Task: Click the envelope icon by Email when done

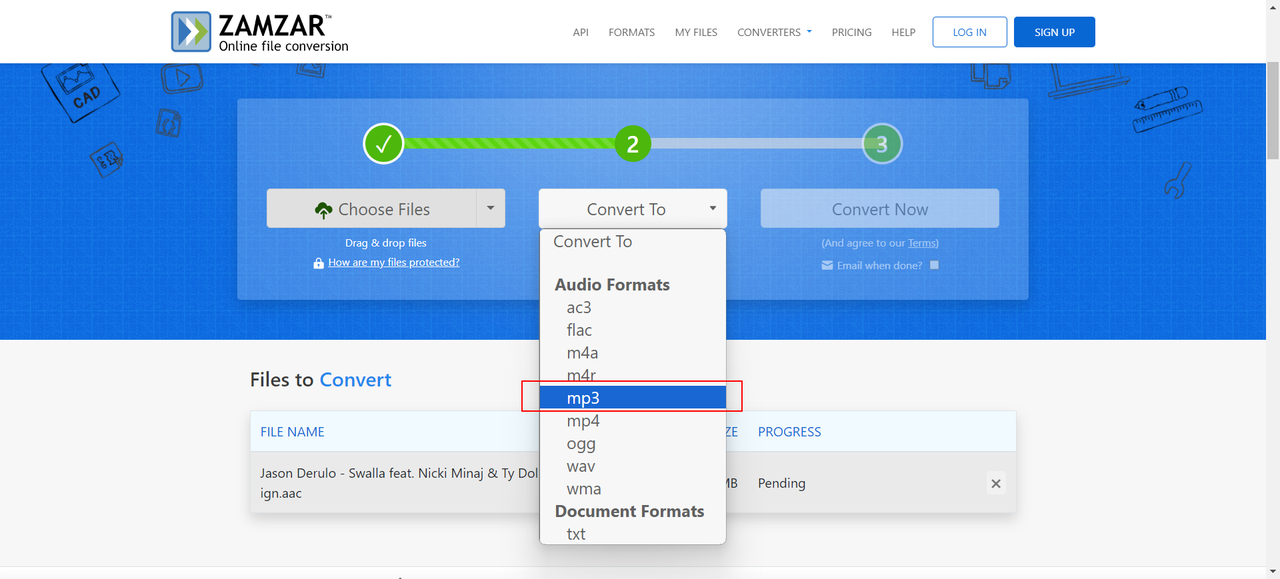Action: (x=827, y=266)
